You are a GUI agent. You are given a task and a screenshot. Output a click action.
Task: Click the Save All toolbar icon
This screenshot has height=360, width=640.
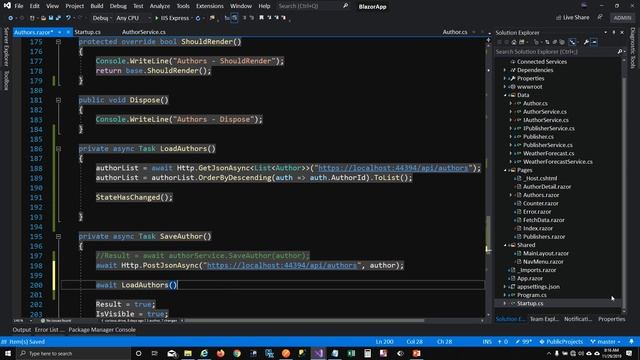click(58, 18)
